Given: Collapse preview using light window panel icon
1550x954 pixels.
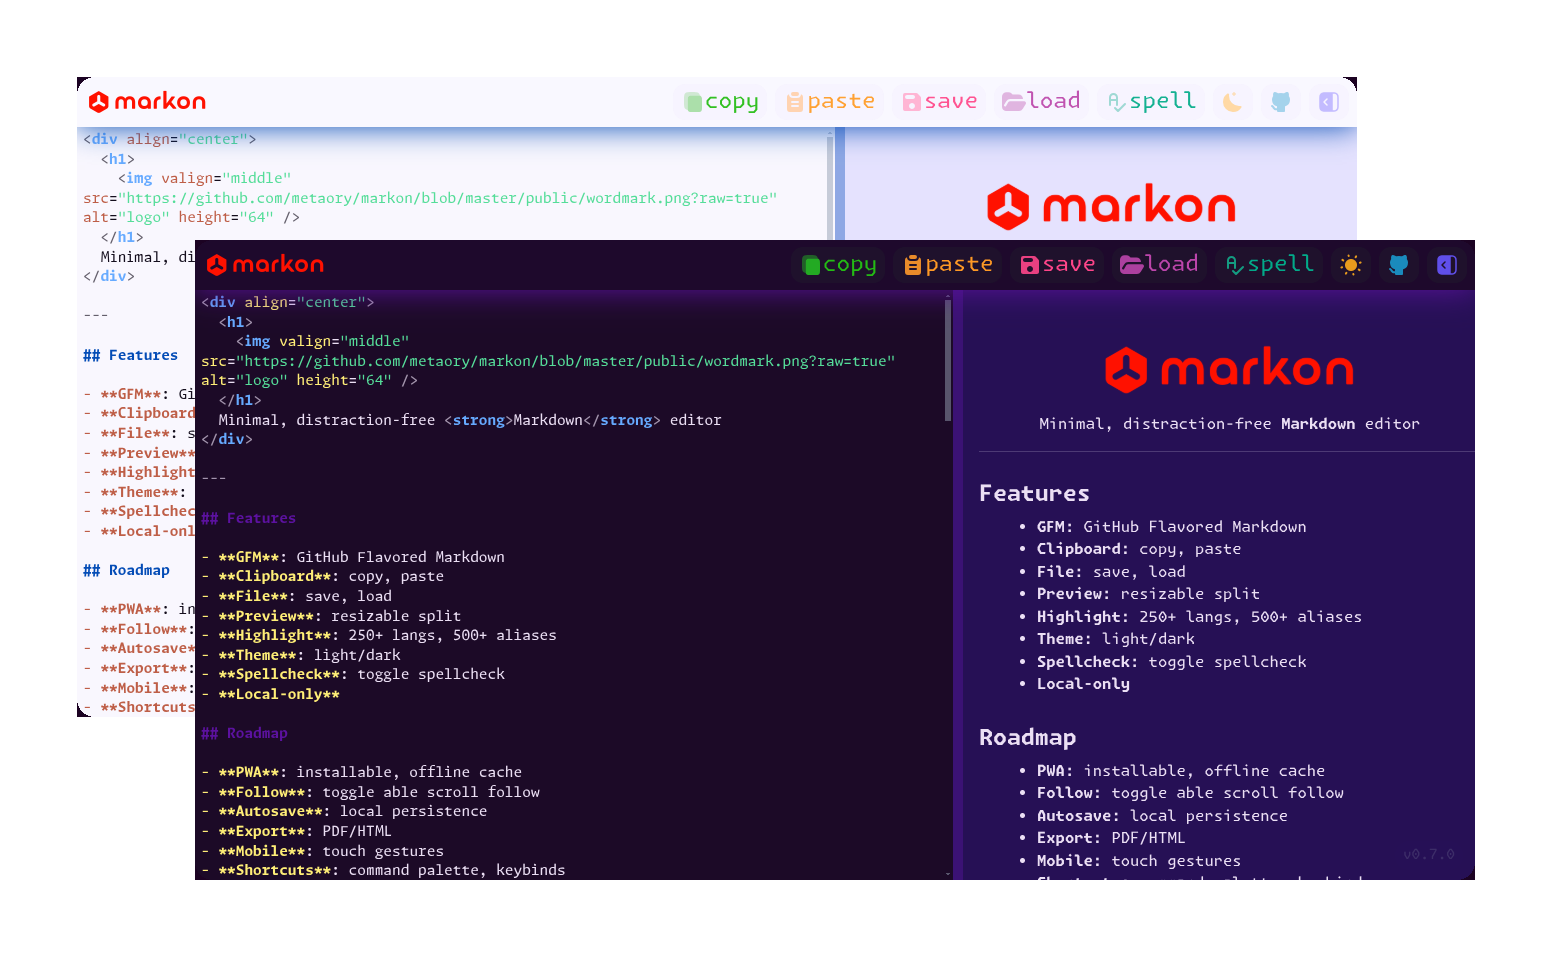Looking at the screenshot, I should click(1329, 102).
